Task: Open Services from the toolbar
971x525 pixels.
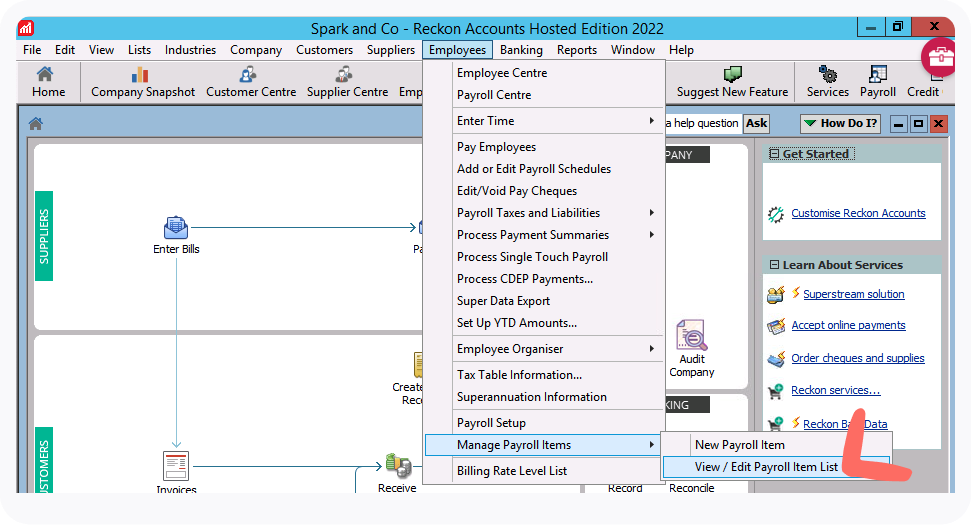Action: [x=827, y=82]
